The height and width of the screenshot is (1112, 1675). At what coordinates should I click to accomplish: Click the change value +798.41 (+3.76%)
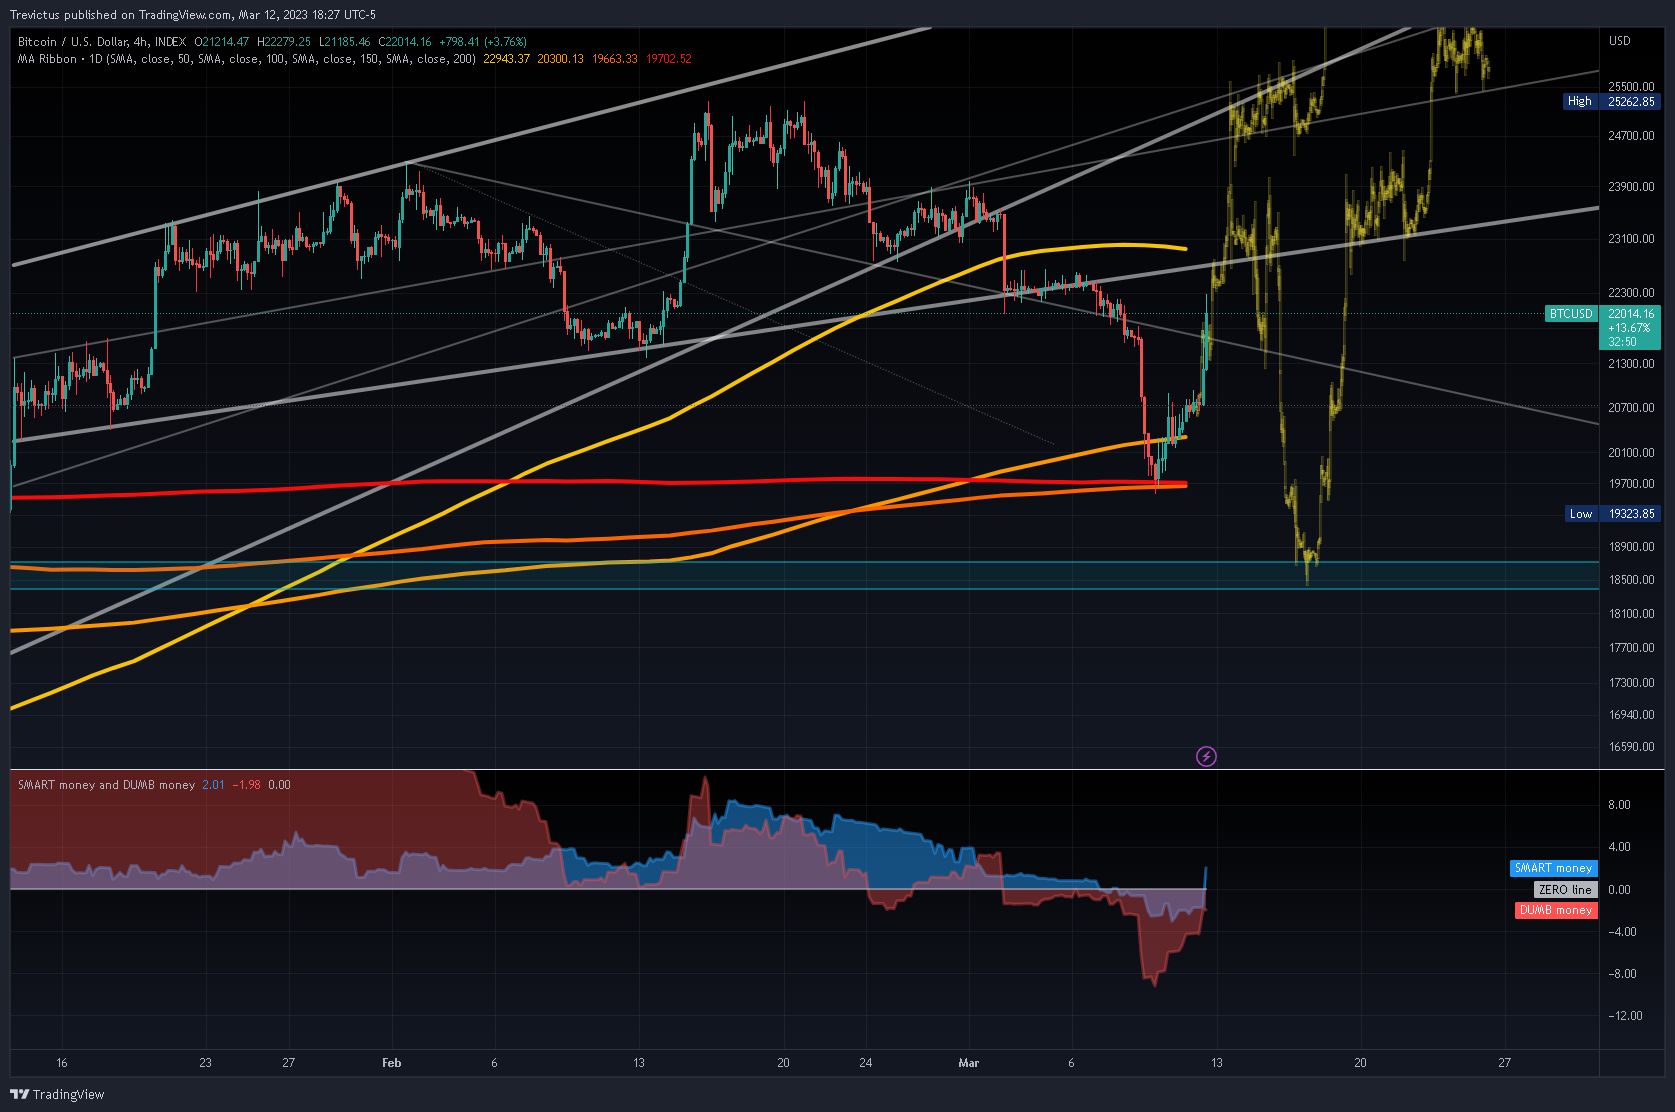point(483,42)
